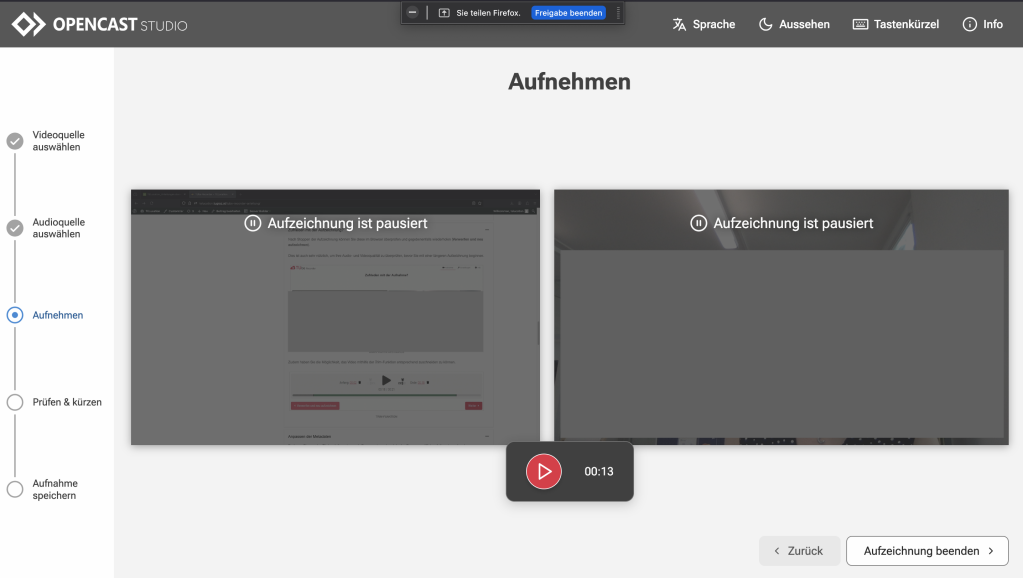Click Aufzeichnung beenden to finish recording
This screenshot has height=578, width=1023.
[x=927, y=551]
